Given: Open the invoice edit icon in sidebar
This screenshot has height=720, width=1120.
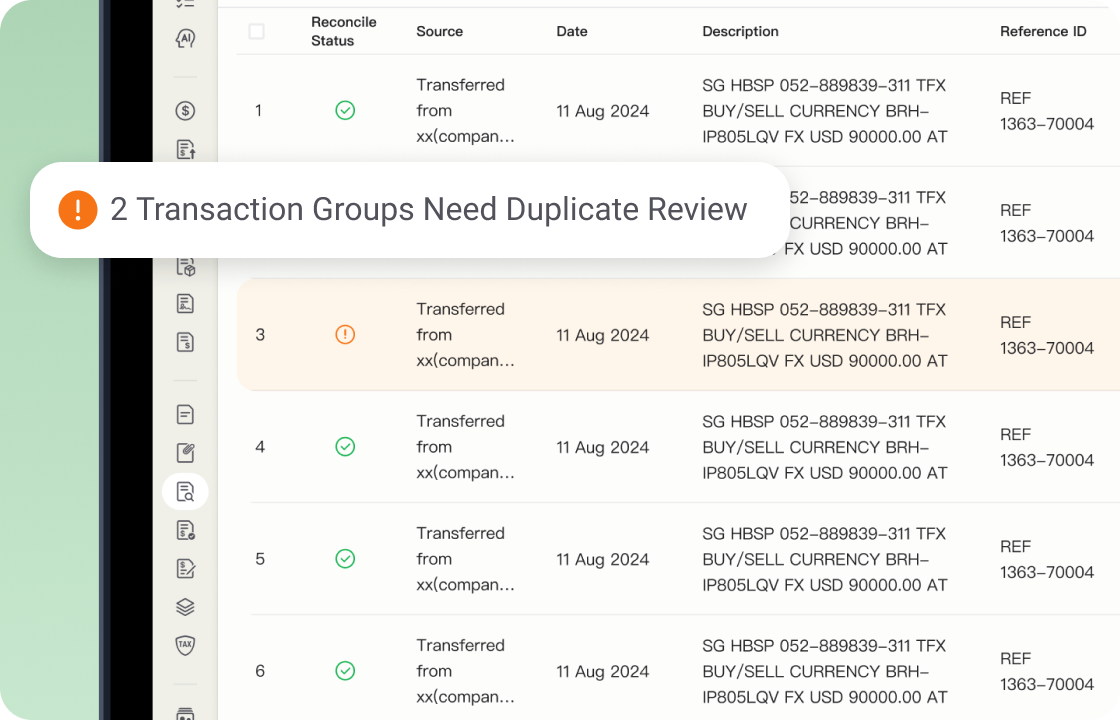Looking at the screenshot, I should (185, 568).
